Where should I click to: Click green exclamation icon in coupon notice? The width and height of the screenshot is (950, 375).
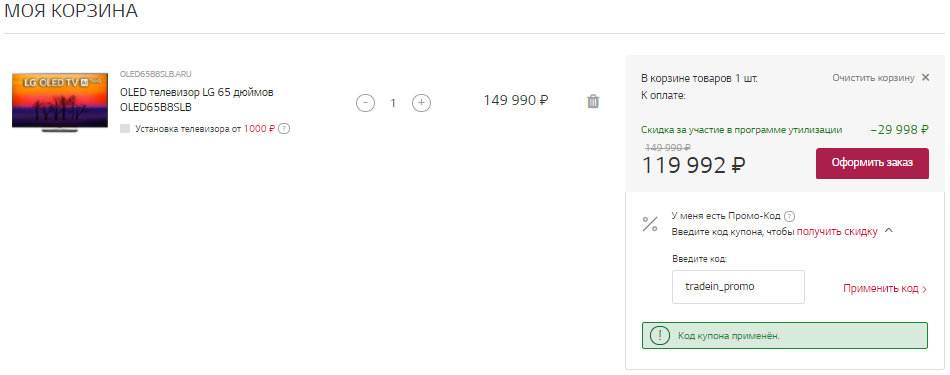tap(660, 336)
